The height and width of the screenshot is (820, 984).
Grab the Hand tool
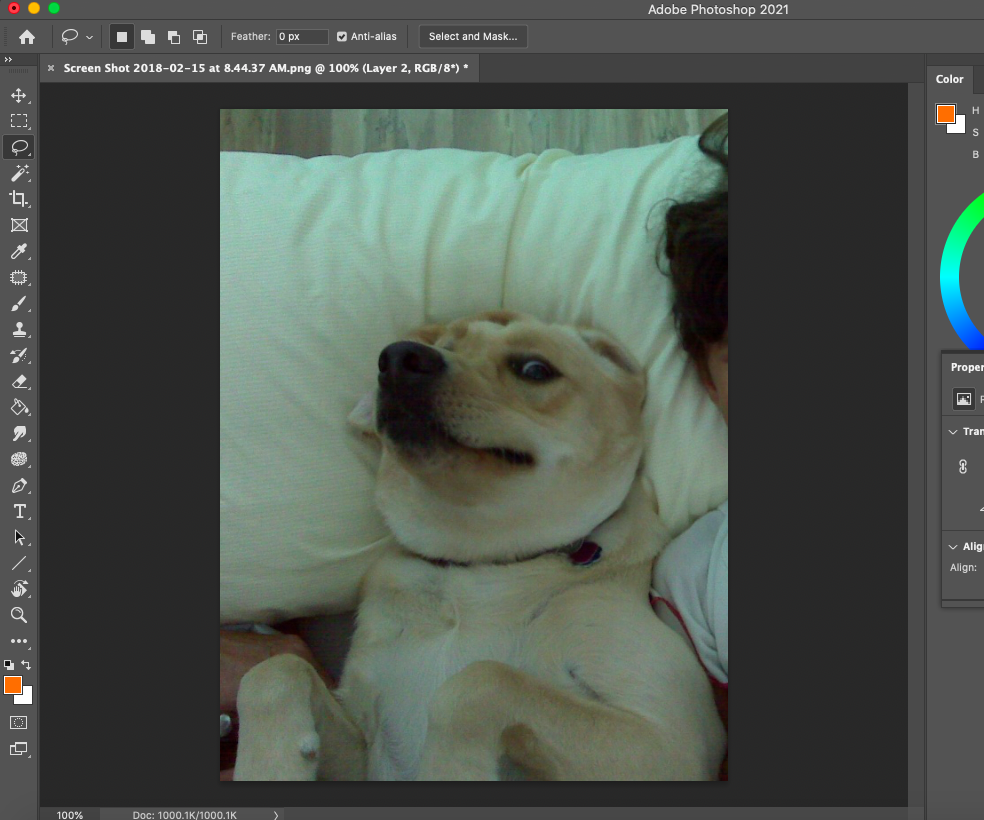pos(19,589)
